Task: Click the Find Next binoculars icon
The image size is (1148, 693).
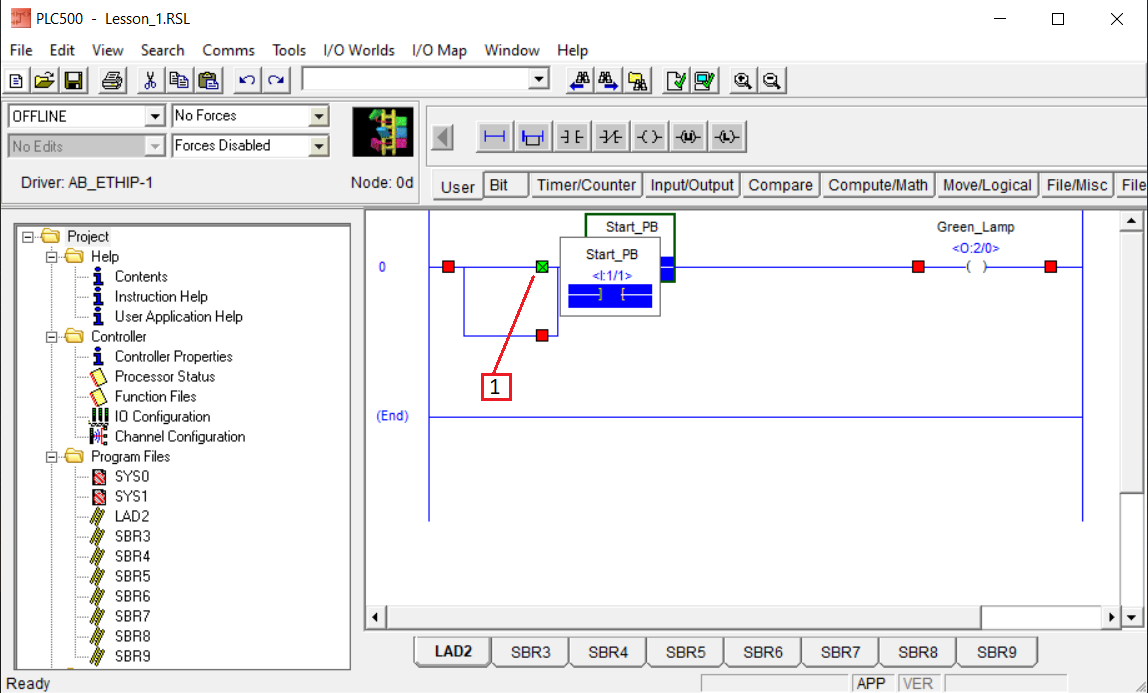Action: click(608, 80)
